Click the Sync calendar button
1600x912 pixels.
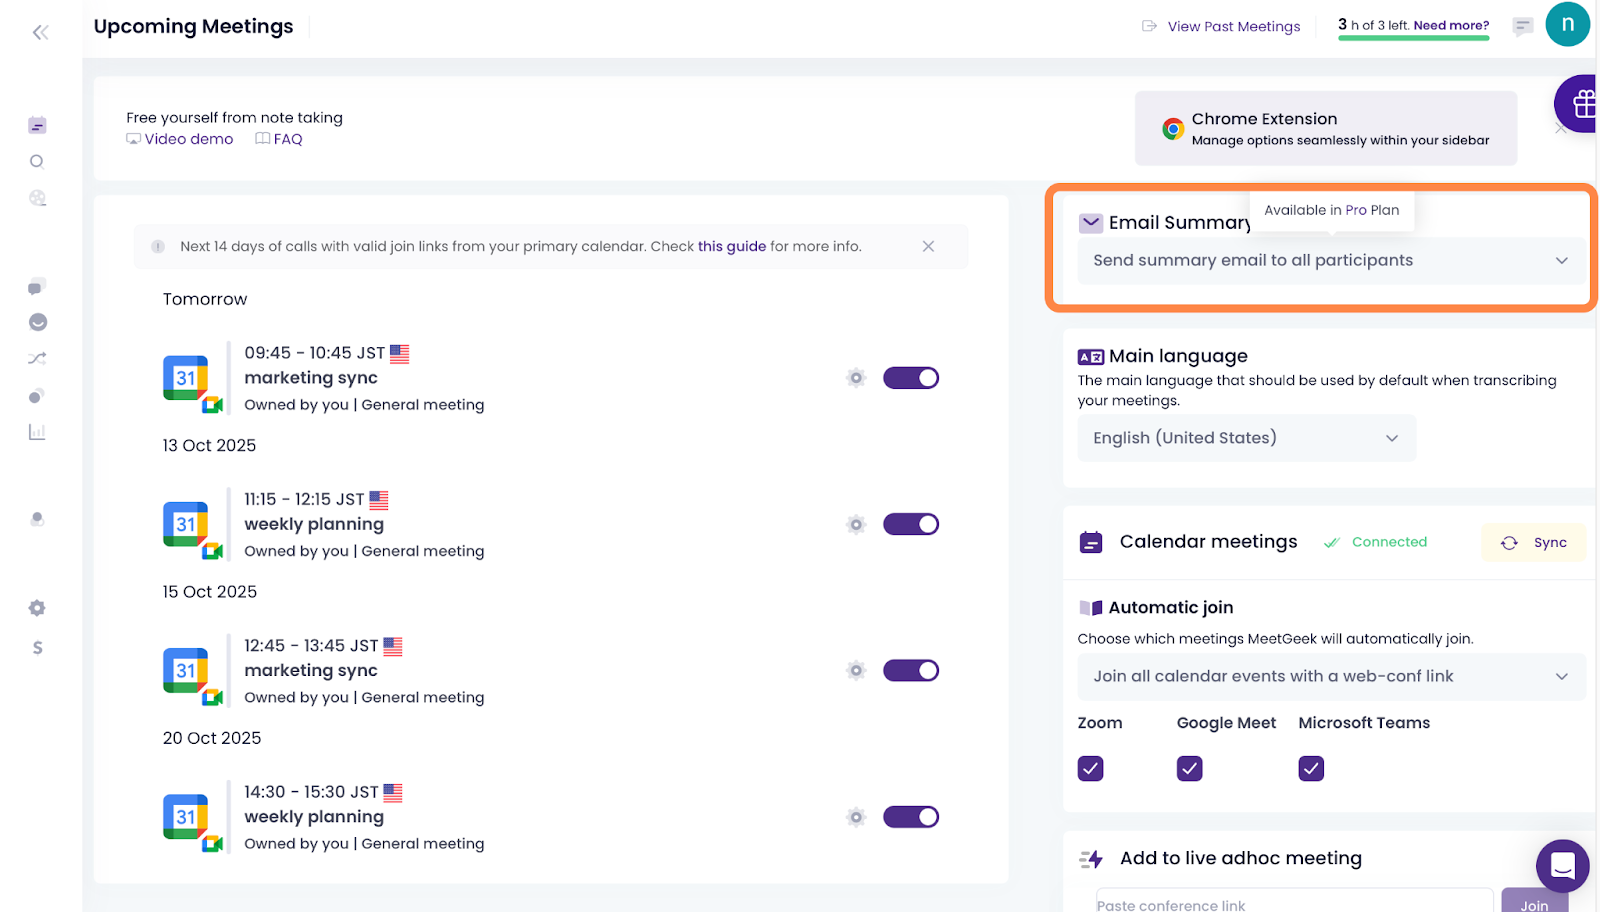coord(1534,543)
